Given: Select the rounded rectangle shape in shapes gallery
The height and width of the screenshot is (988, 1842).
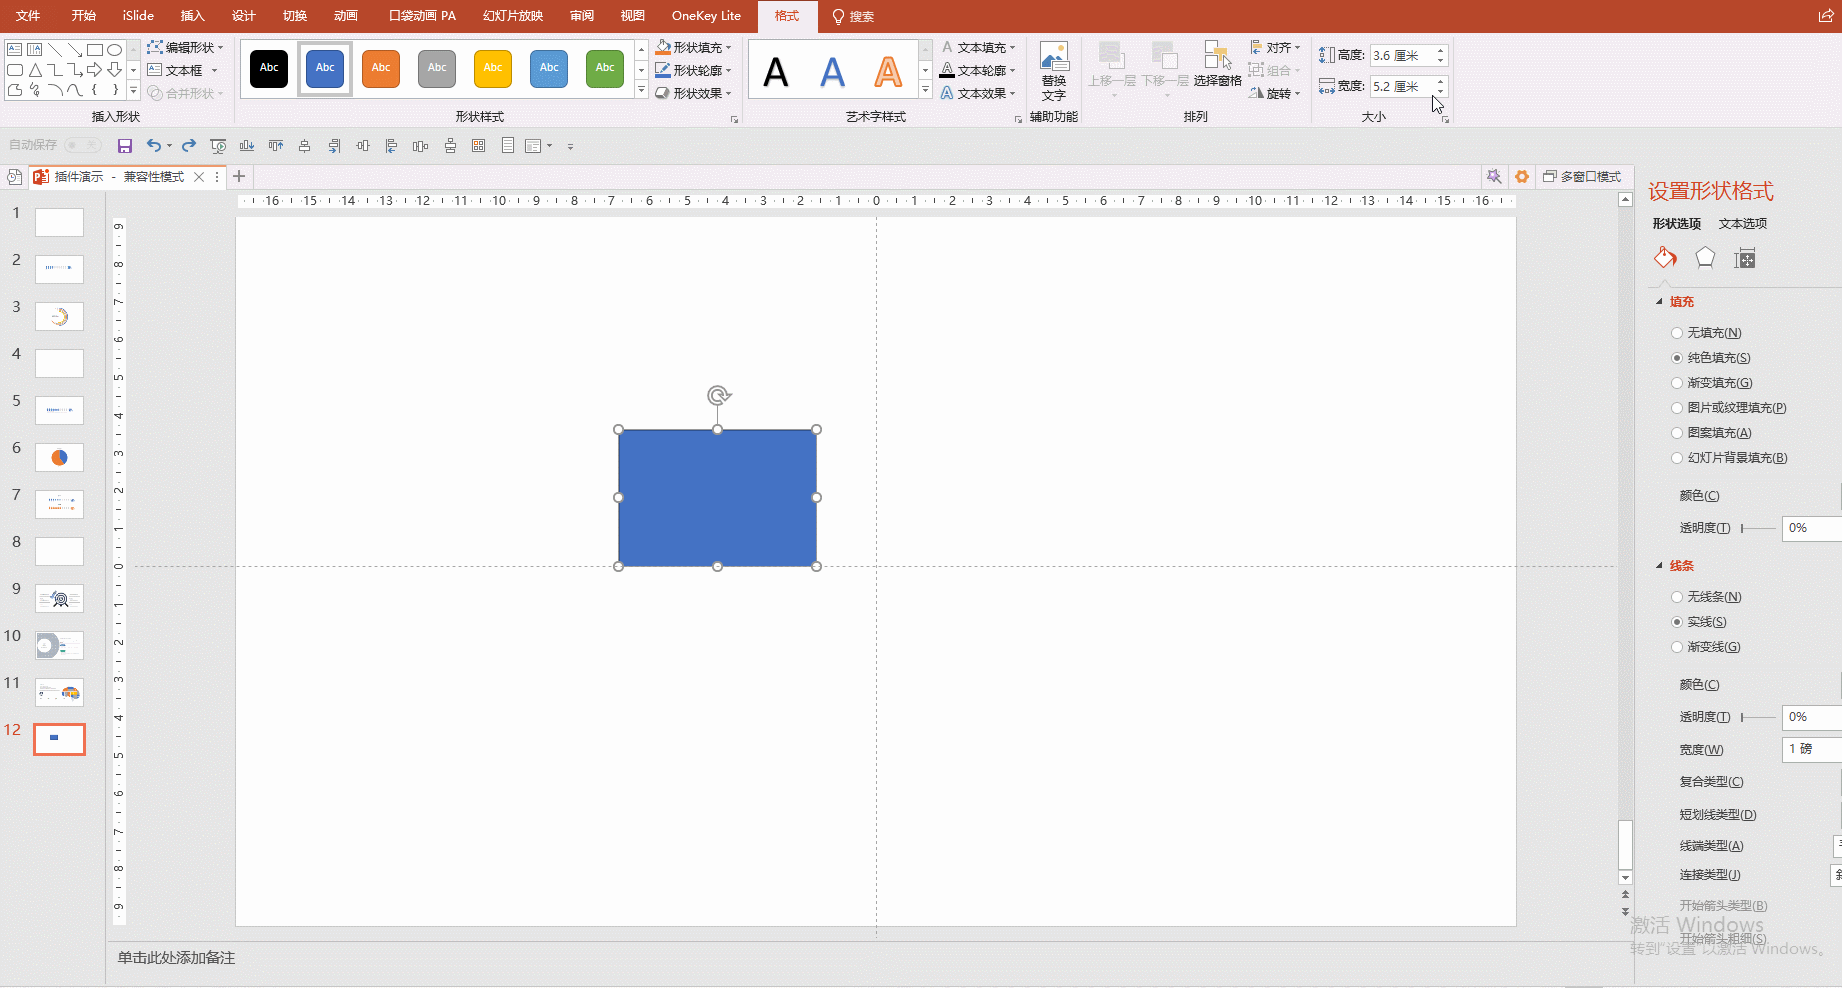Looking at the screenshot, I should (x=14, y=70).
